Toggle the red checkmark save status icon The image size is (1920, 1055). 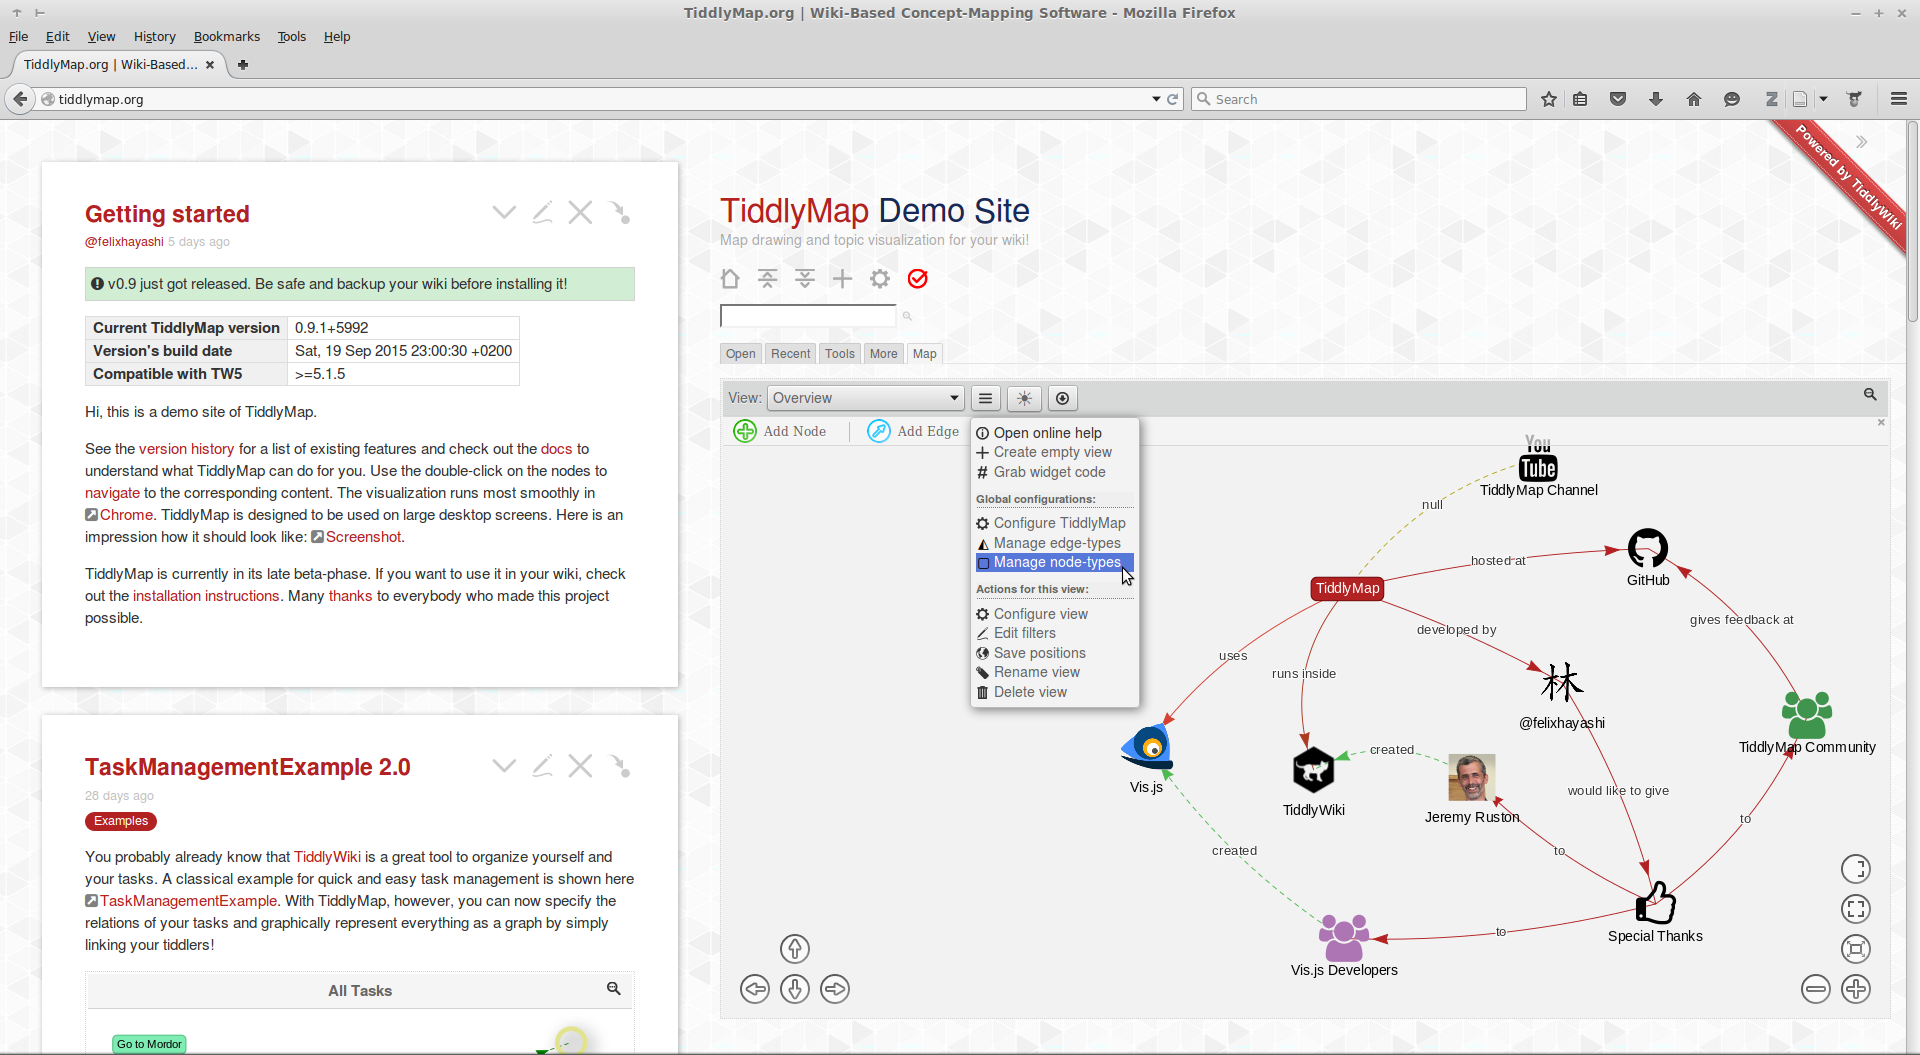(x=917, y=279)
